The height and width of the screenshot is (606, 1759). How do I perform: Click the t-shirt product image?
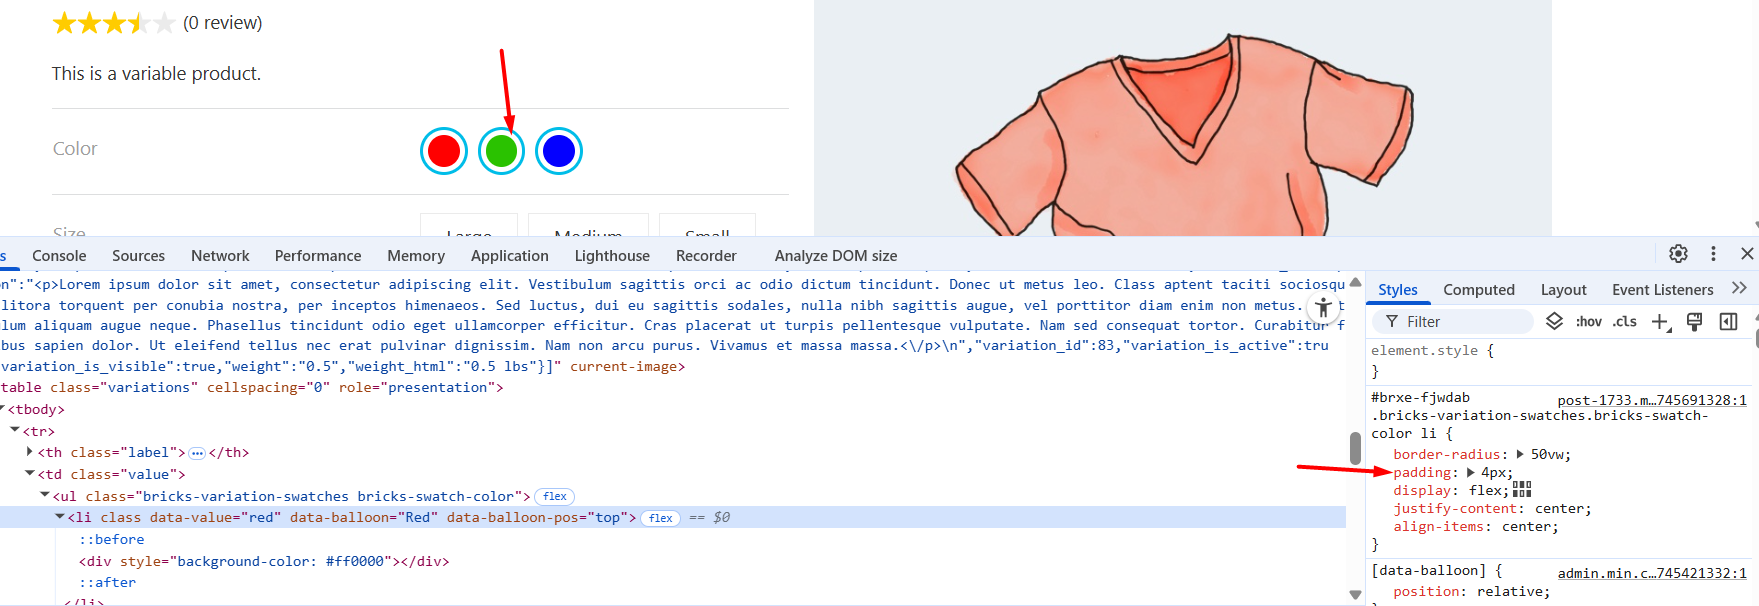point(1183,118)
